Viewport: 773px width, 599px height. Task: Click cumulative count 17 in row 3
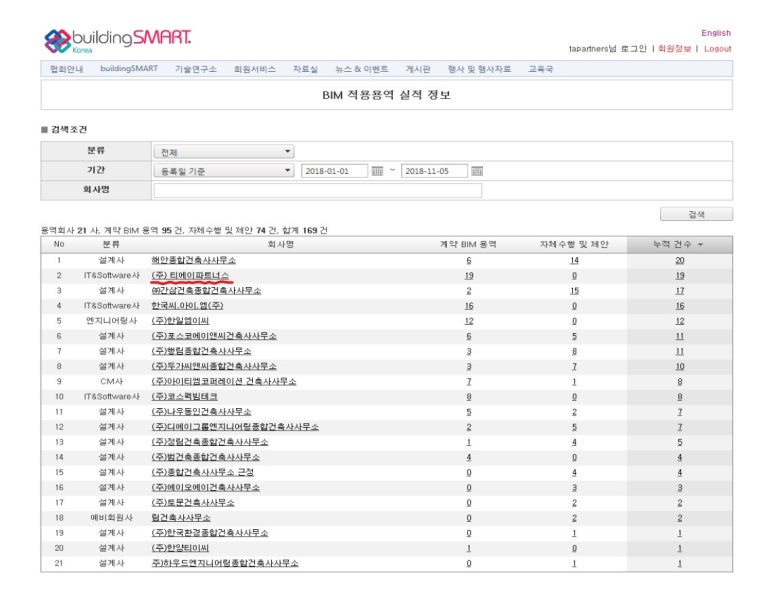(680, 291)
